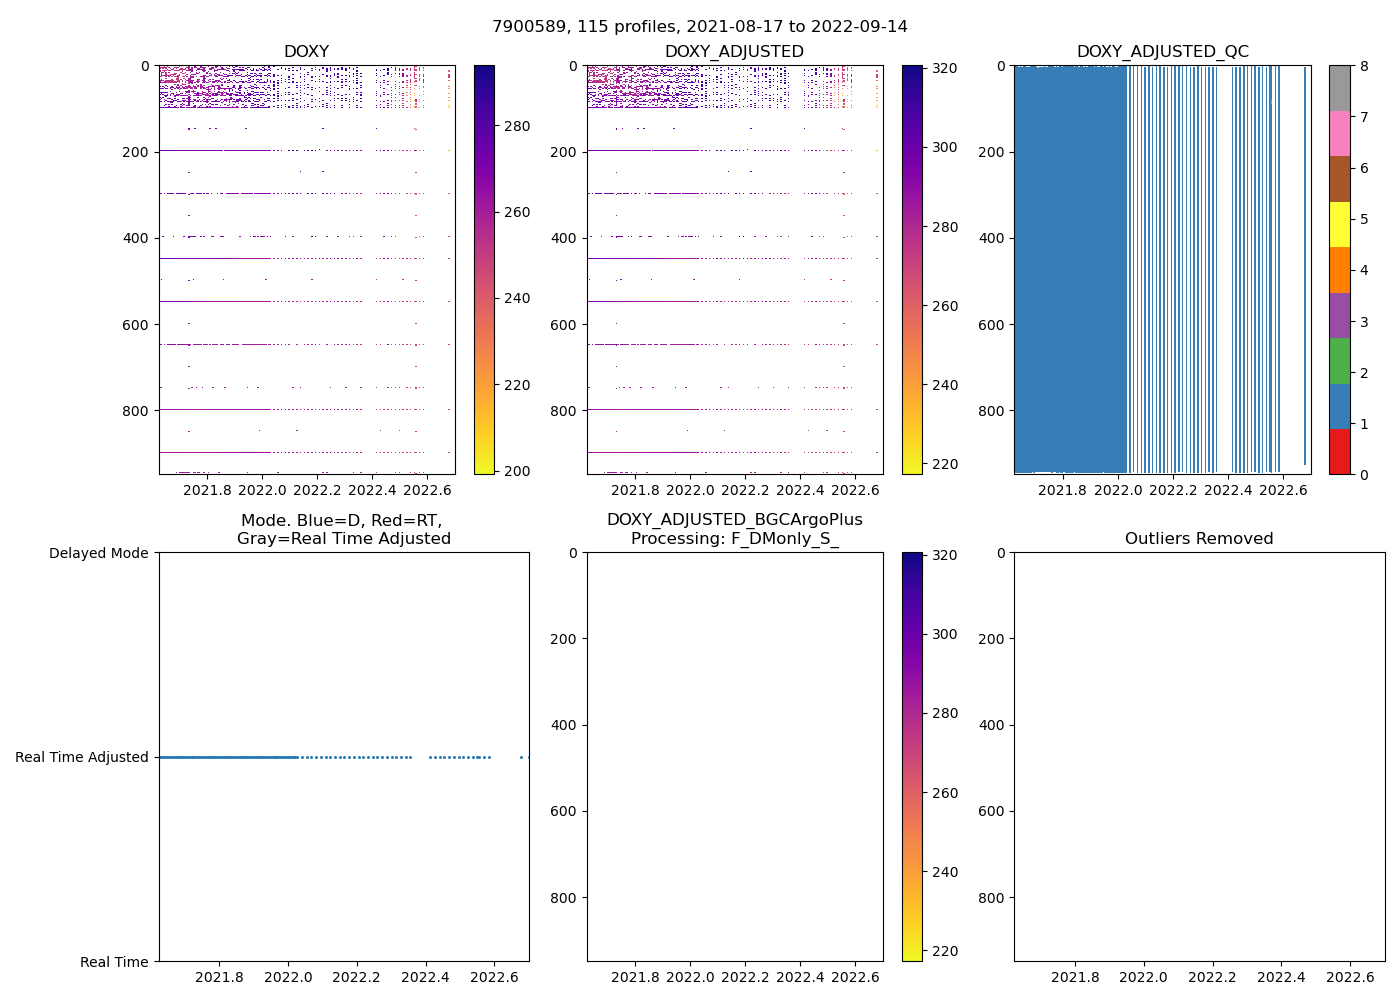Click the brown segment of the QC colorbar
1400x1000 pixels.
click(1339, 179)
